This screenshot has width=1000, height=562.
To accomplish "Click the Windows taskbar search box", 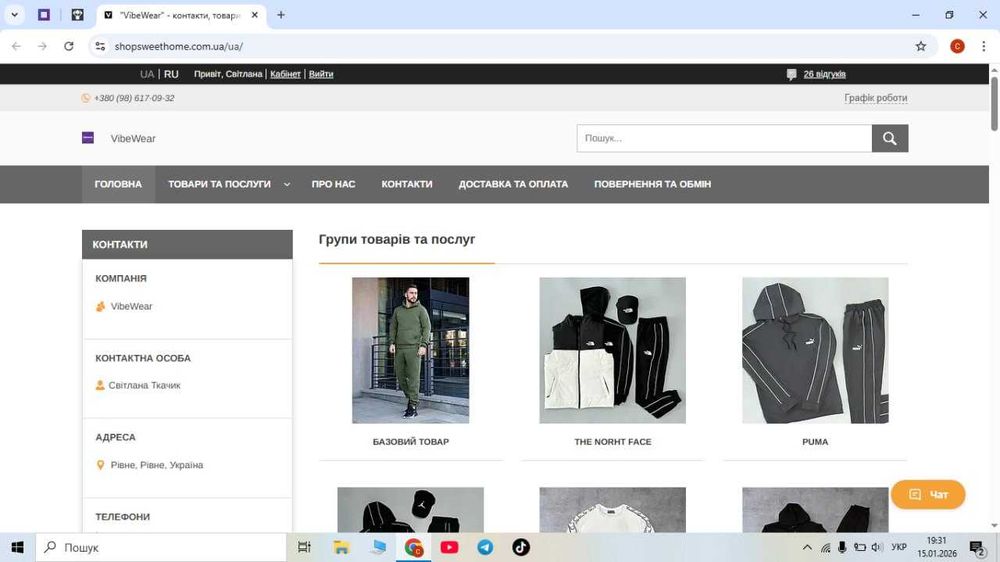I will (161, 547).
